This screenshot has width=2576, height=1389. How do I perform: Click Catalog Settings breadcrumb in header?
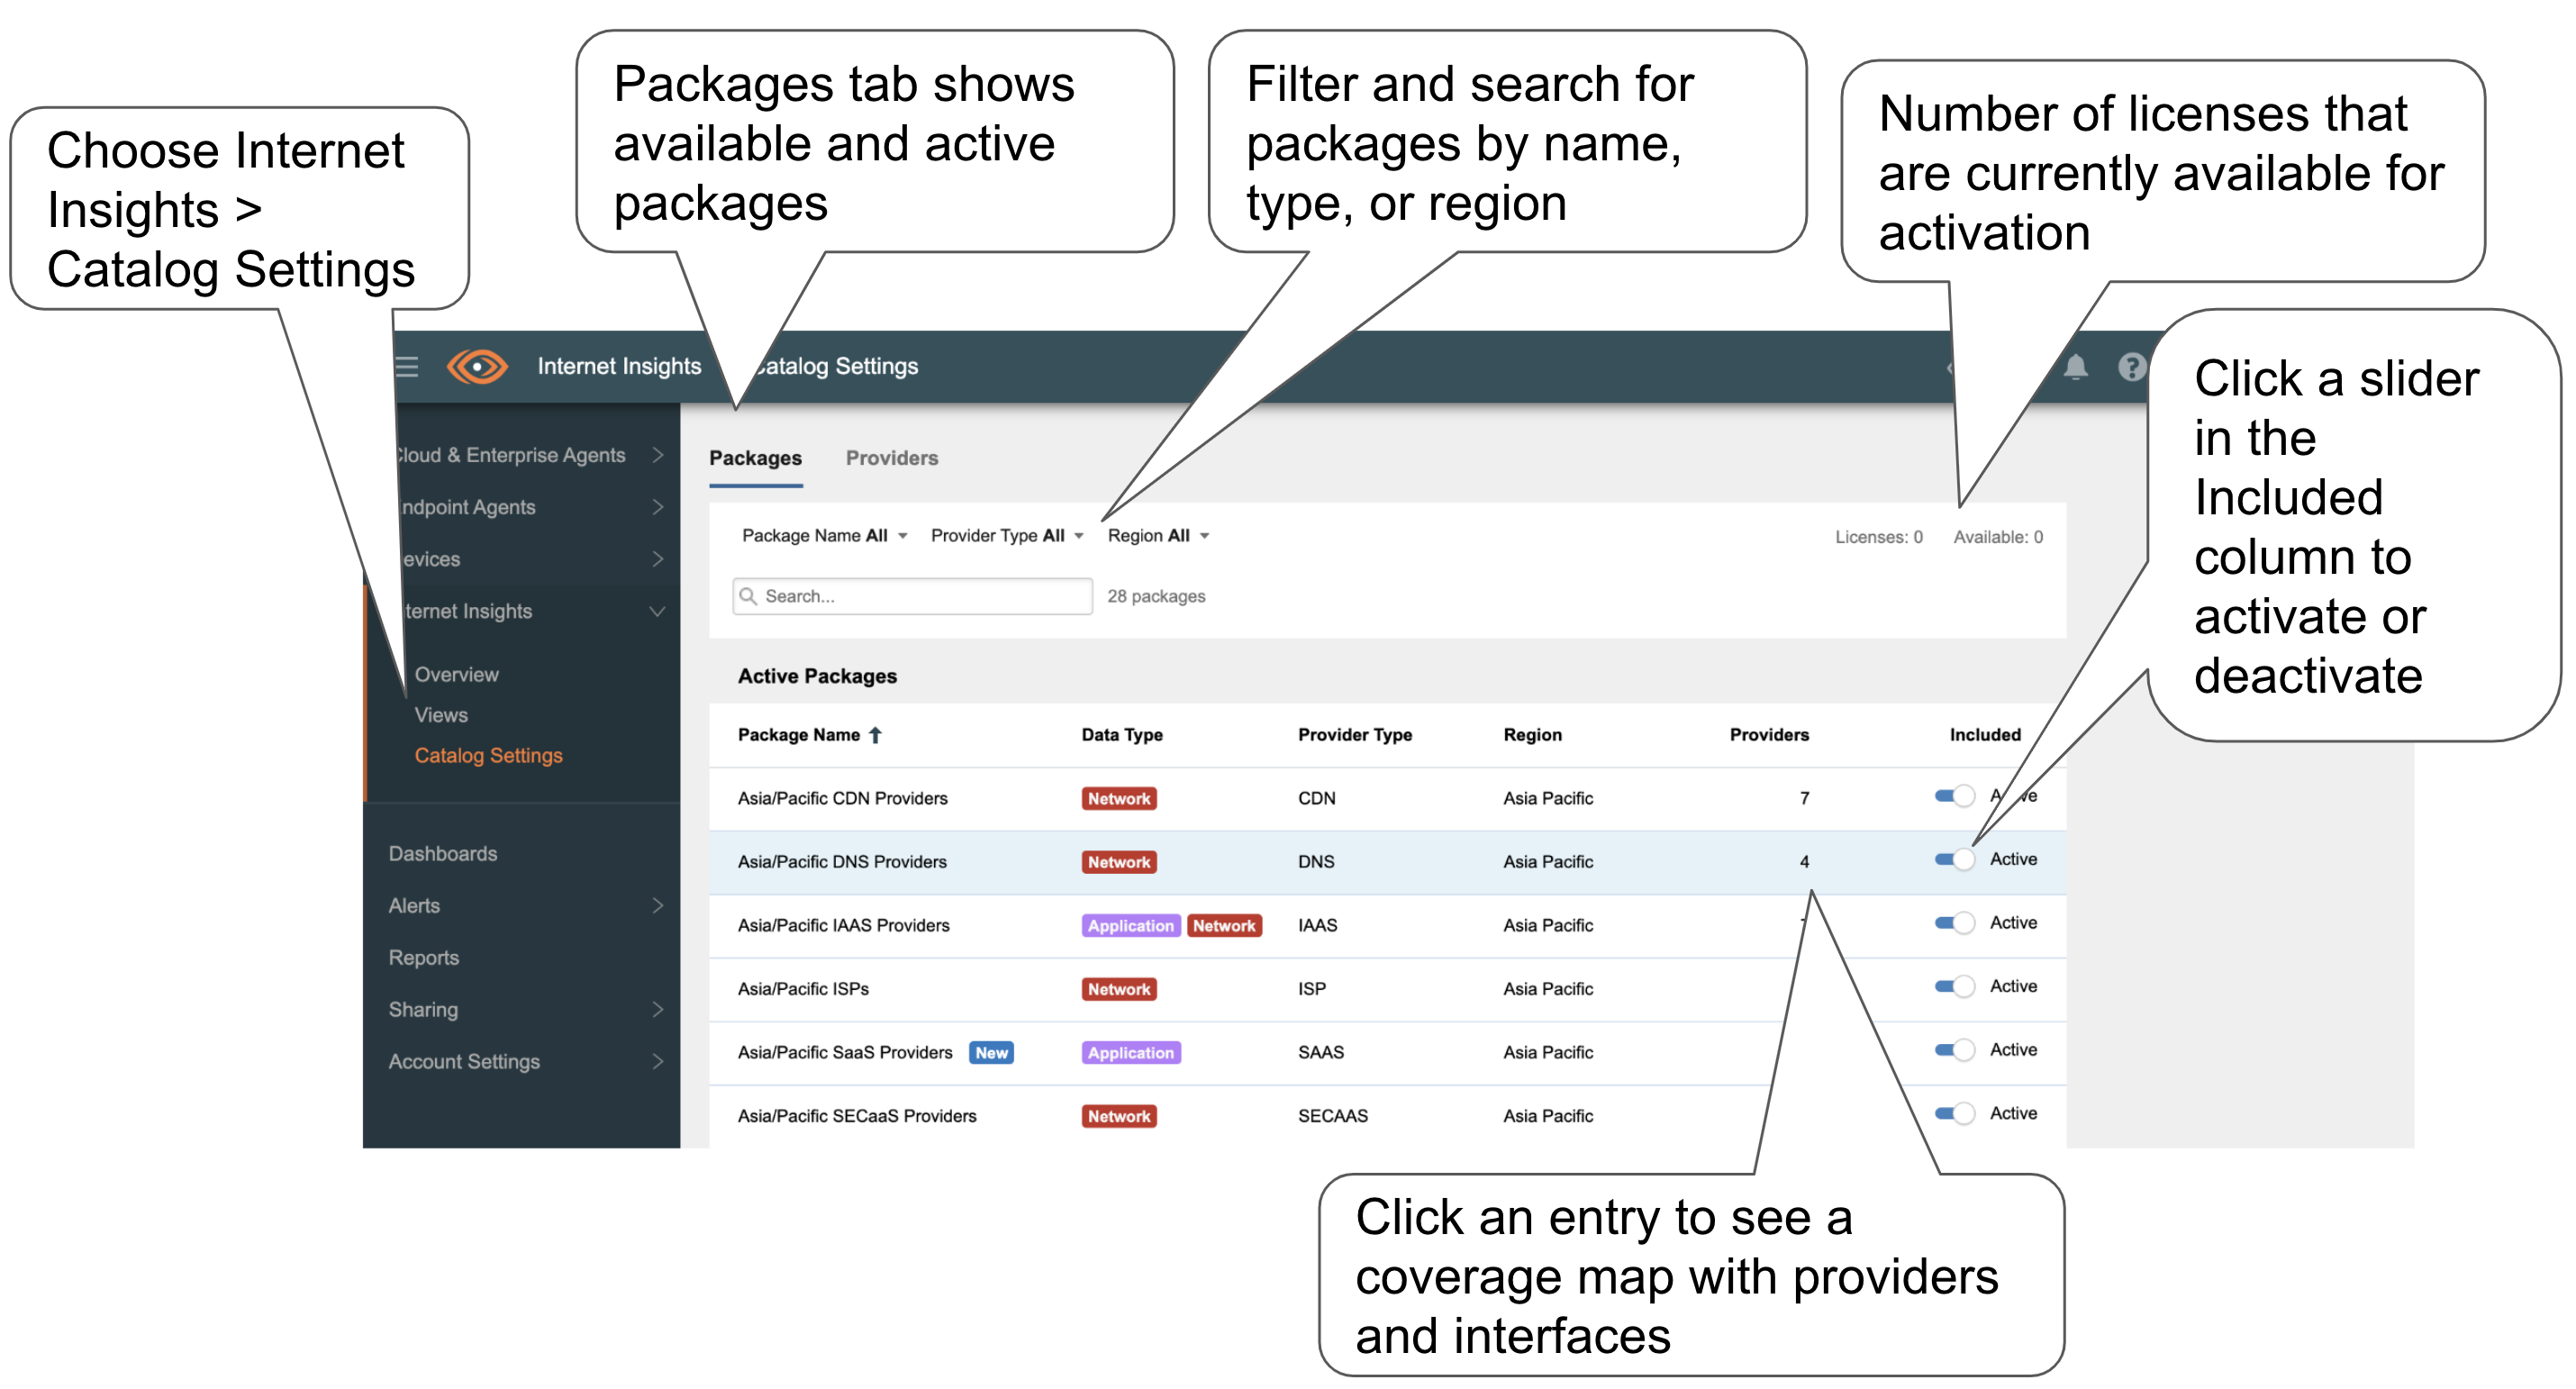coord(835,367)
